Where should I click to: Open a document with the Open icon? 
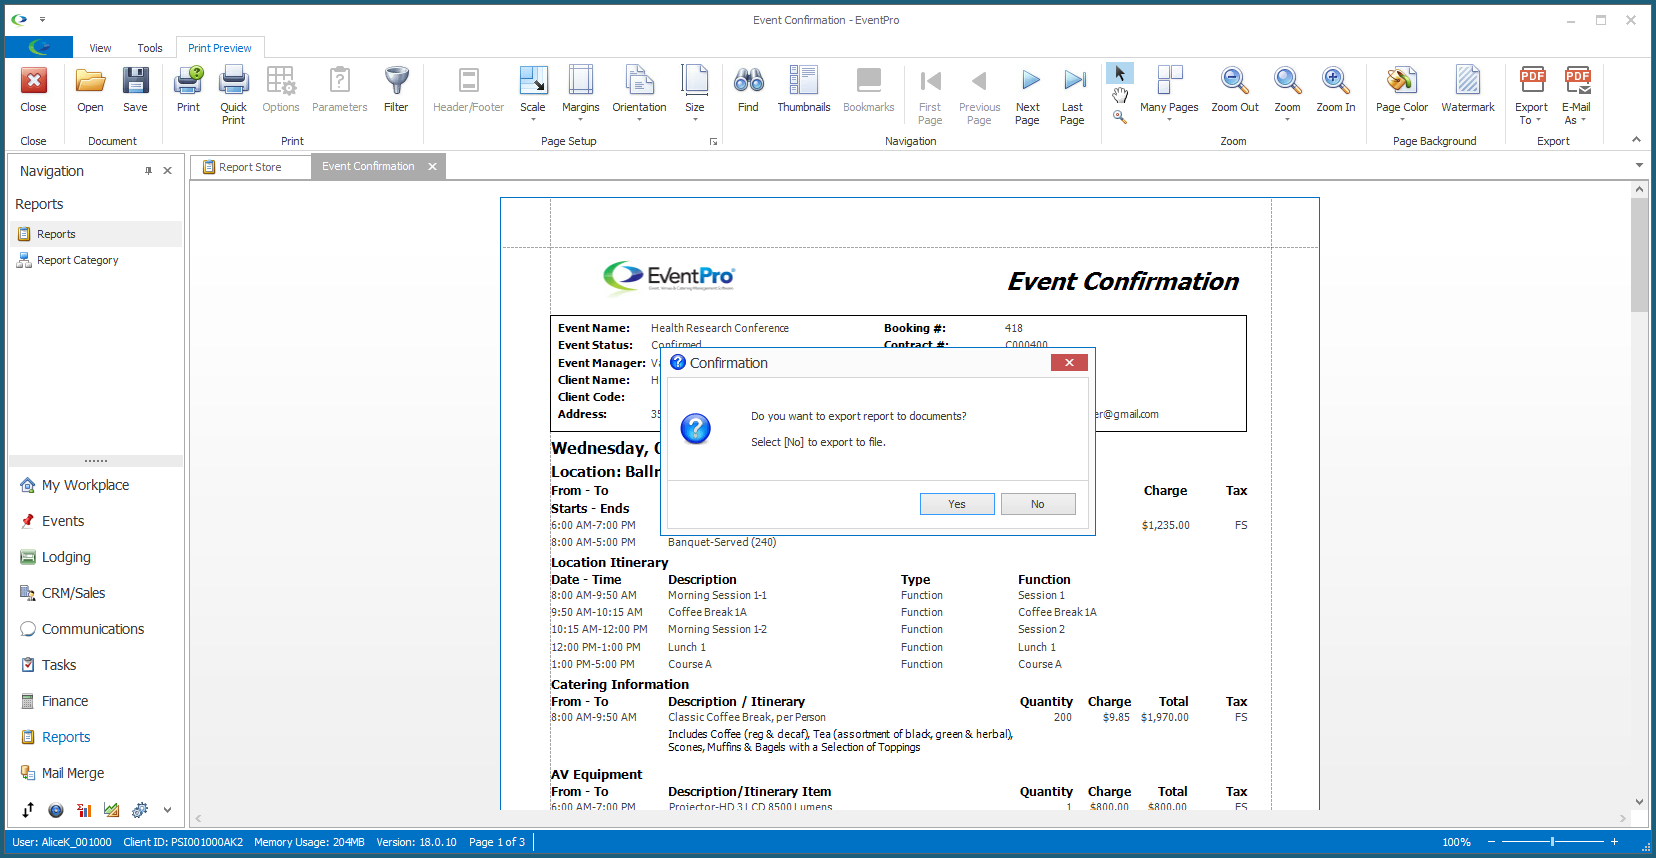(x=90, y=90)
